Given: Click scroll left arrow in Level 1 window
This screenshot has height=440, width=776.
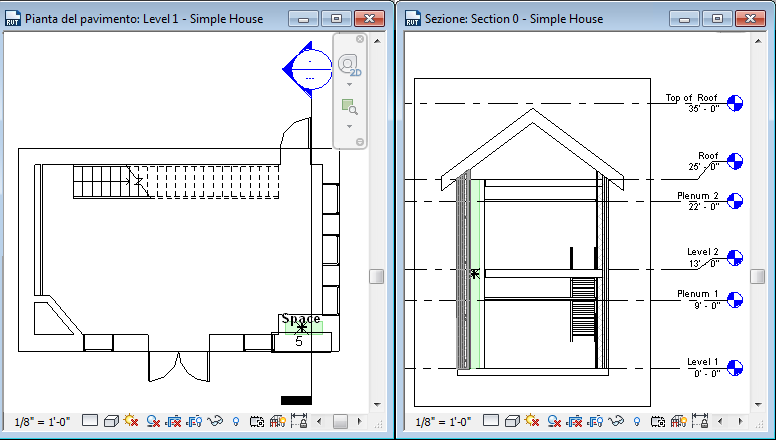Looking at the screenshot, I should (319, 422).
